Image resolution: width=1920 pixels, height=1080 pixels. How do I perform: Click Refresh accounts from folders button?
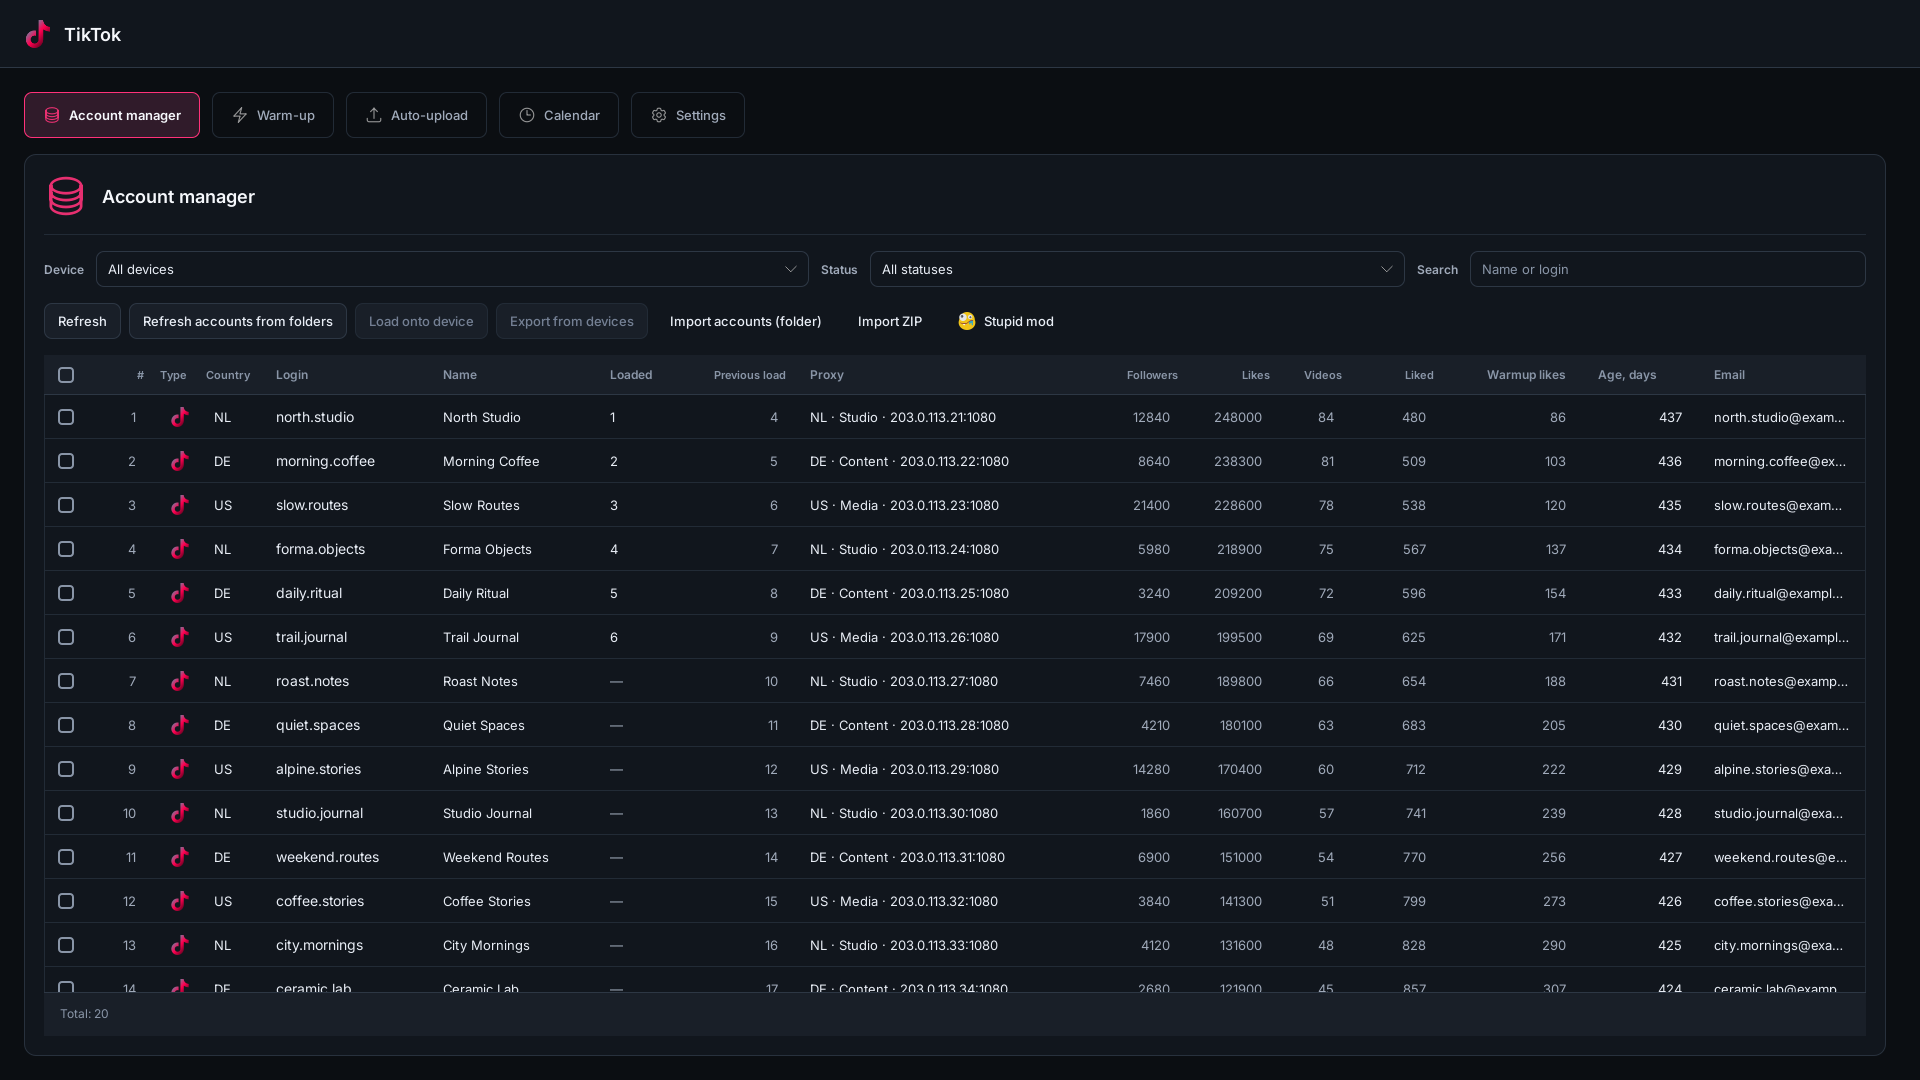point(238,321)
